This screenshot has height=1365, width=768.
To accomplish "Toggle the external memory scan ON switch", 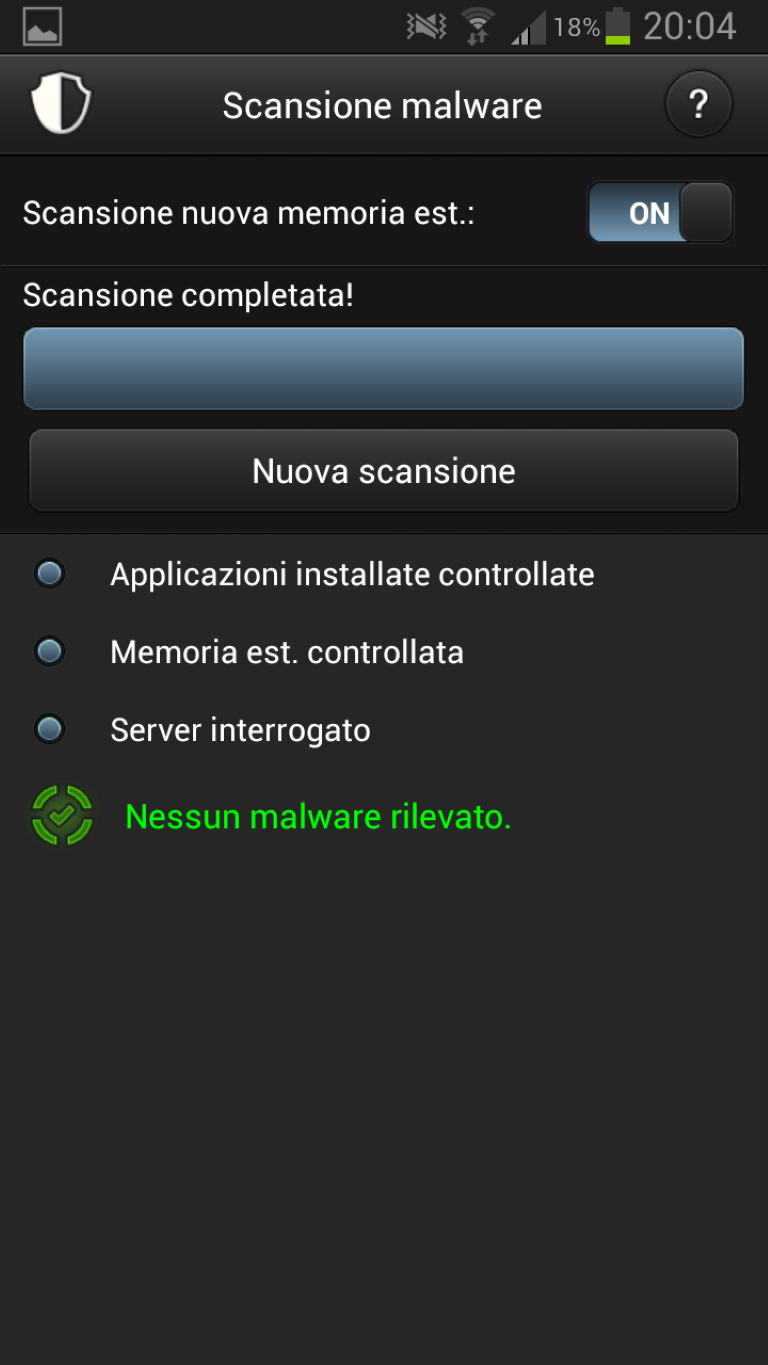I will pyautogui.click(x=660, y=212).
